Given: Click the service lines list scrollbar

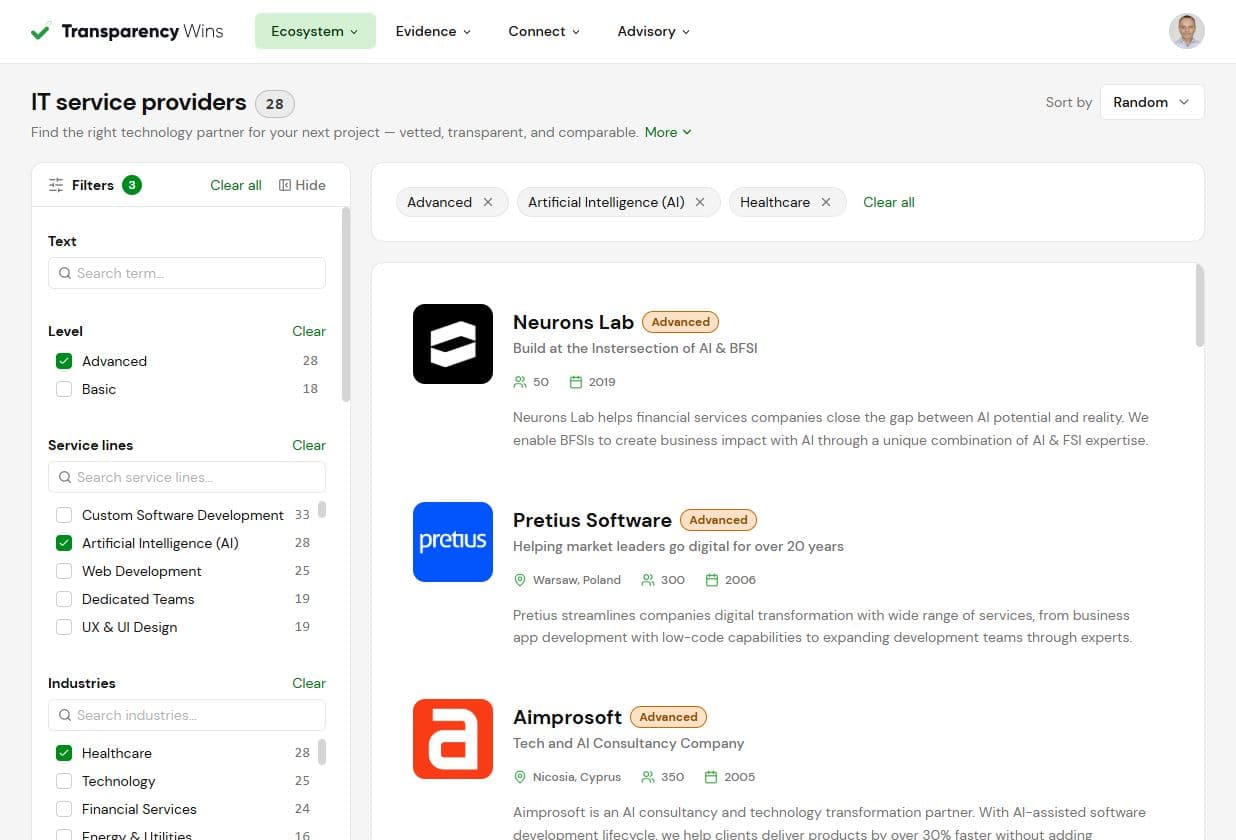Looking at the screenshot, I should pos(322,509).
